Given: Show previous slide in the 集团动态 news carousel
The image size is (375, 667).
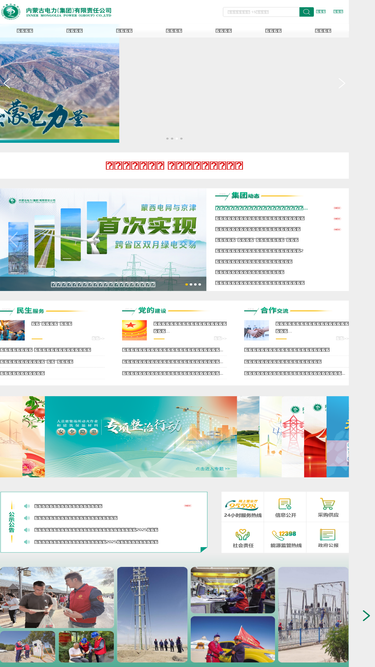Looking at the screenshot, I should (13, 240).
